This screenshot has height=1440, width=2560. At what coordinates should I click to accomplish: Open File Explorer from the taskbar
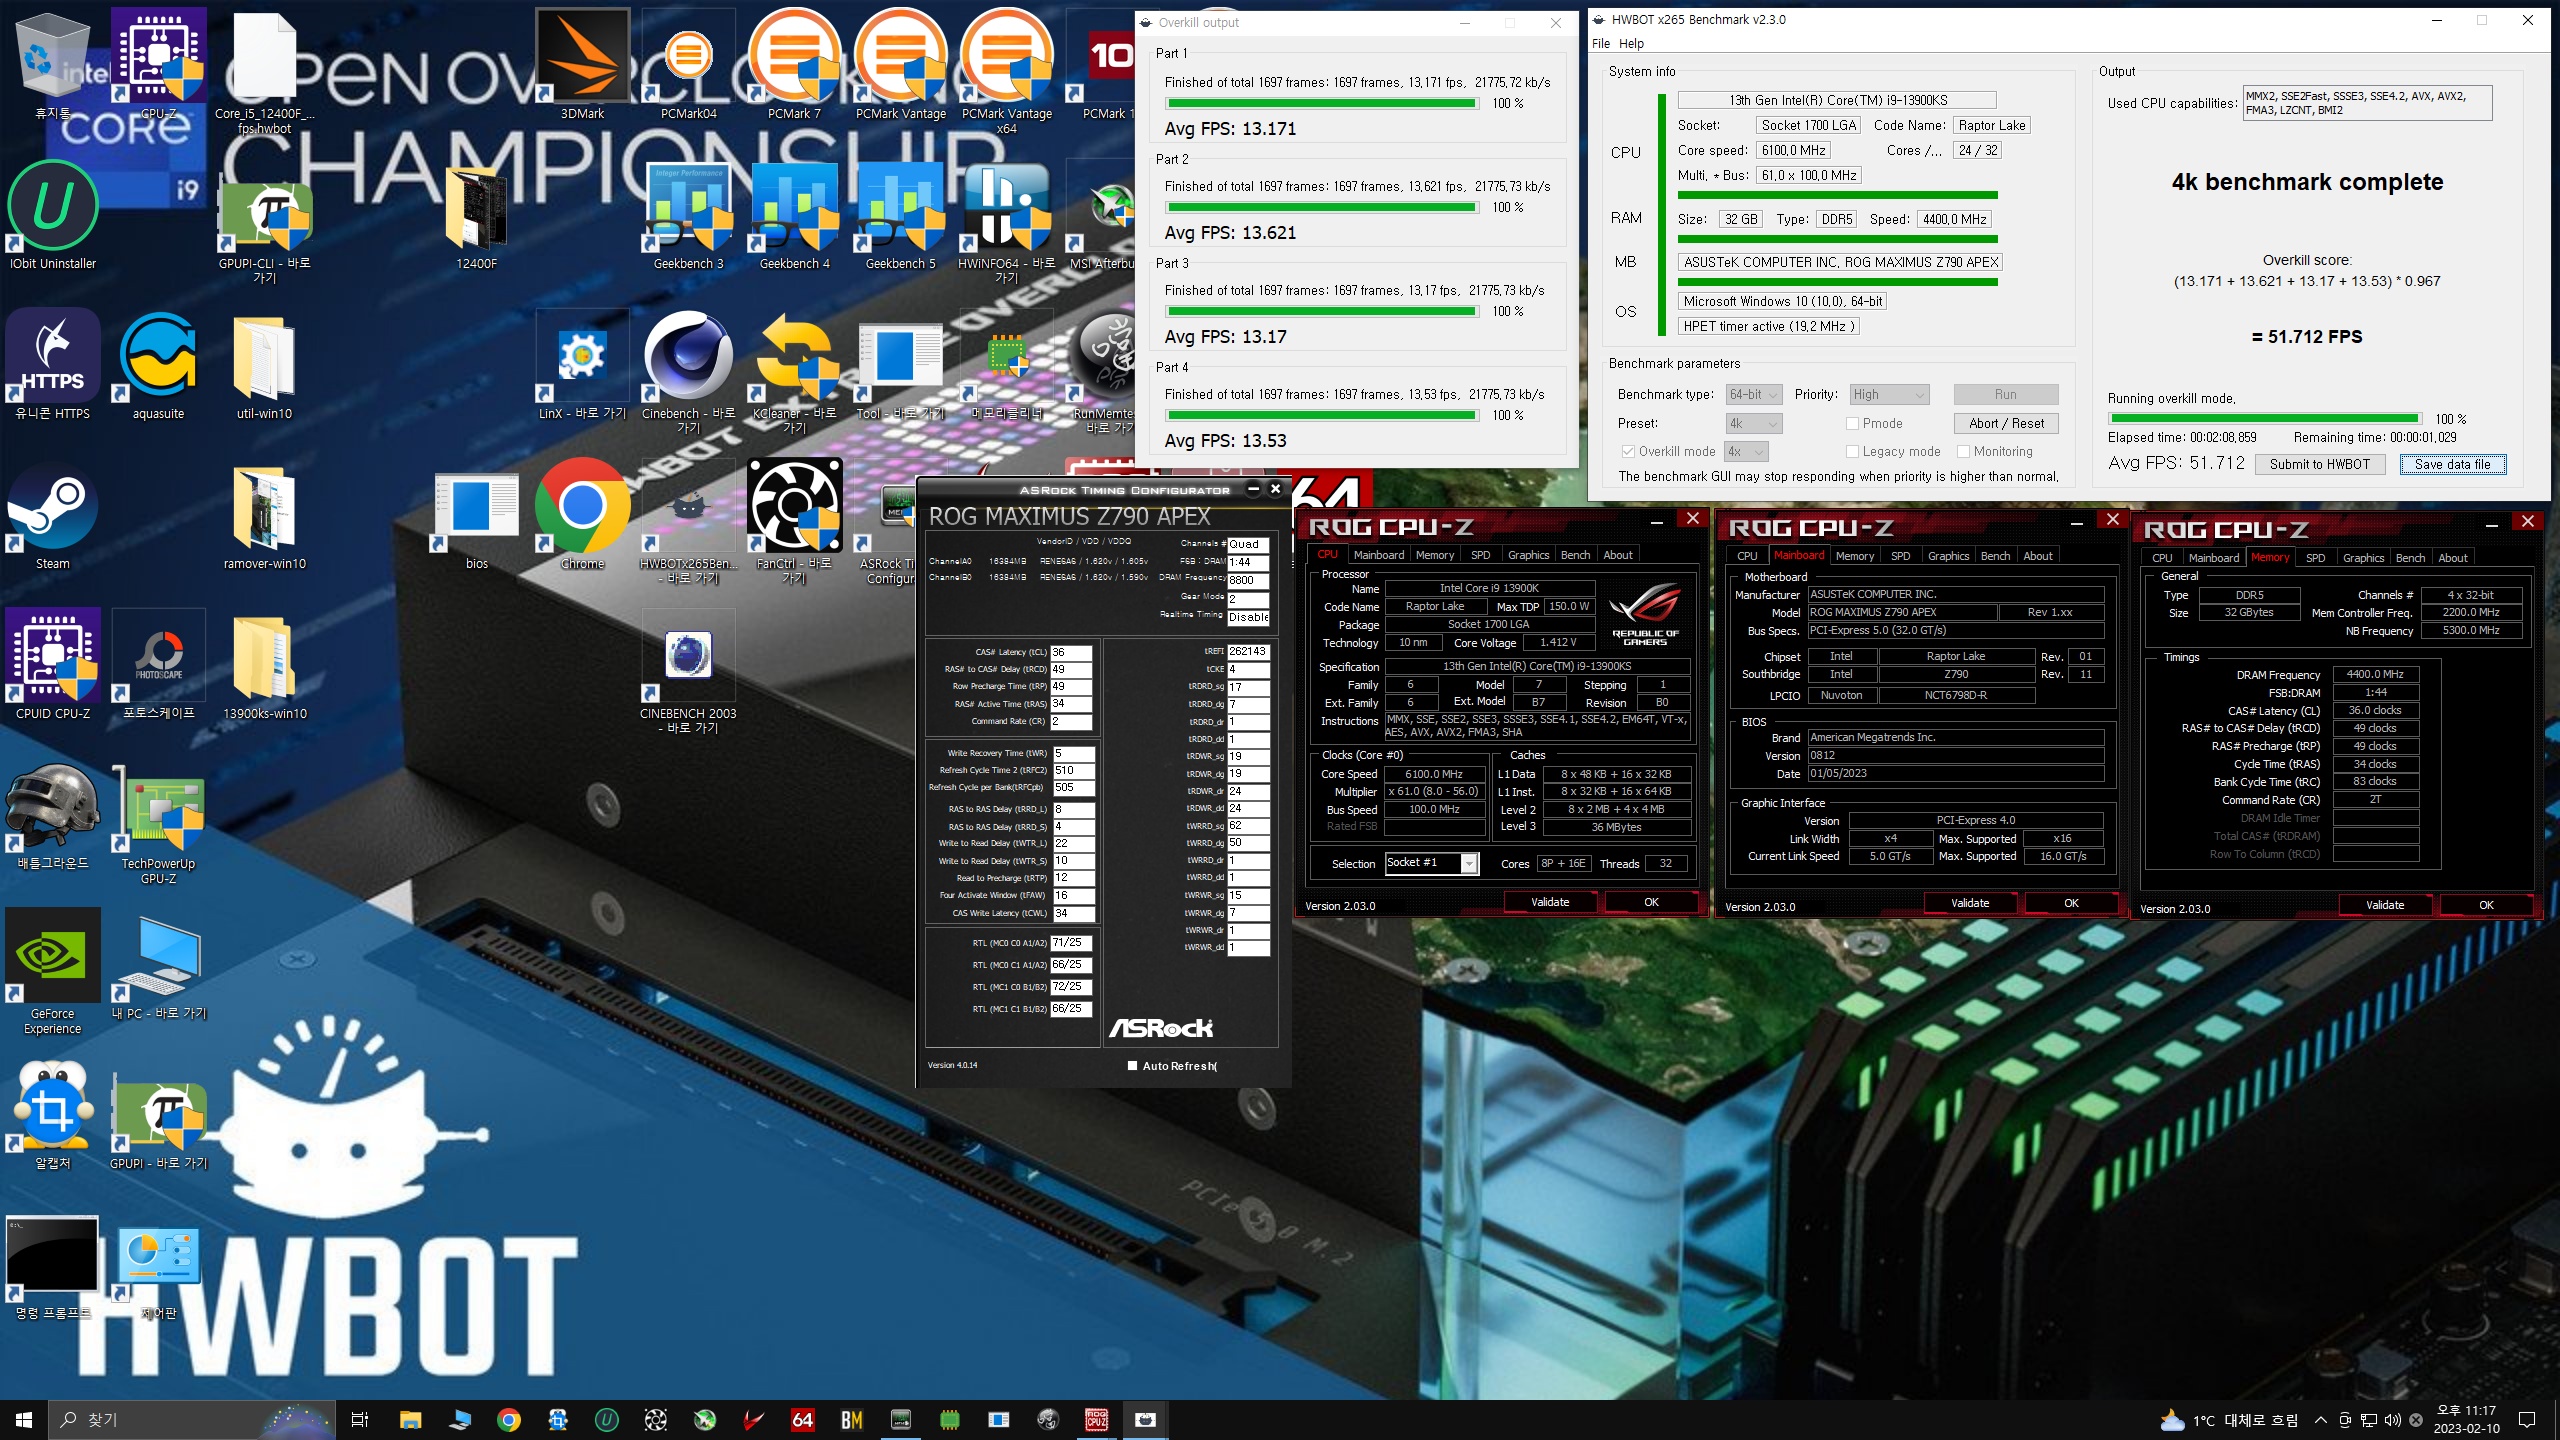click(410, 1420)
